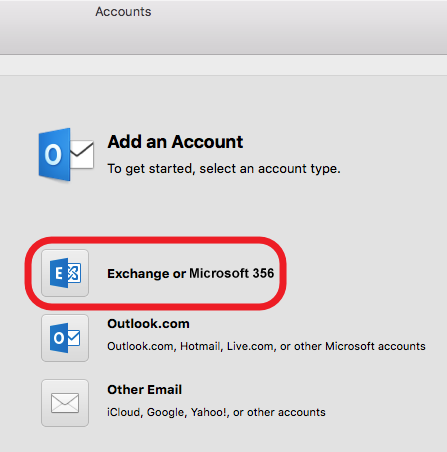This screenshot has height=452, width=447.
Task: Select the Outlook.com account icon button
Action: tap(65, 338)
